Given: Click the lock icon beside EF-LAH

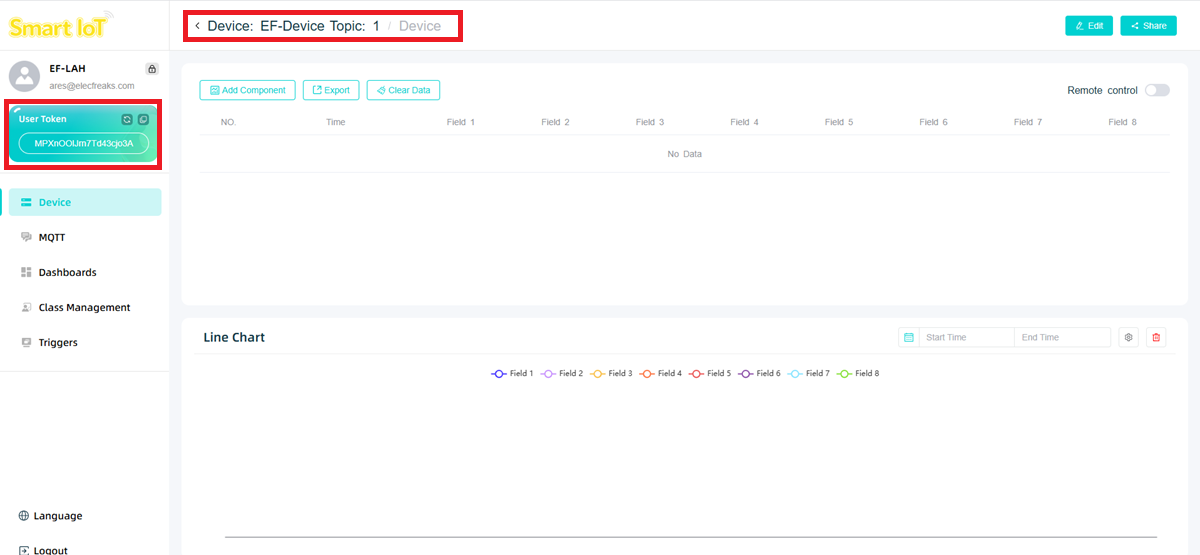Looking at the screenshot, I should click(x=152, y=69).
